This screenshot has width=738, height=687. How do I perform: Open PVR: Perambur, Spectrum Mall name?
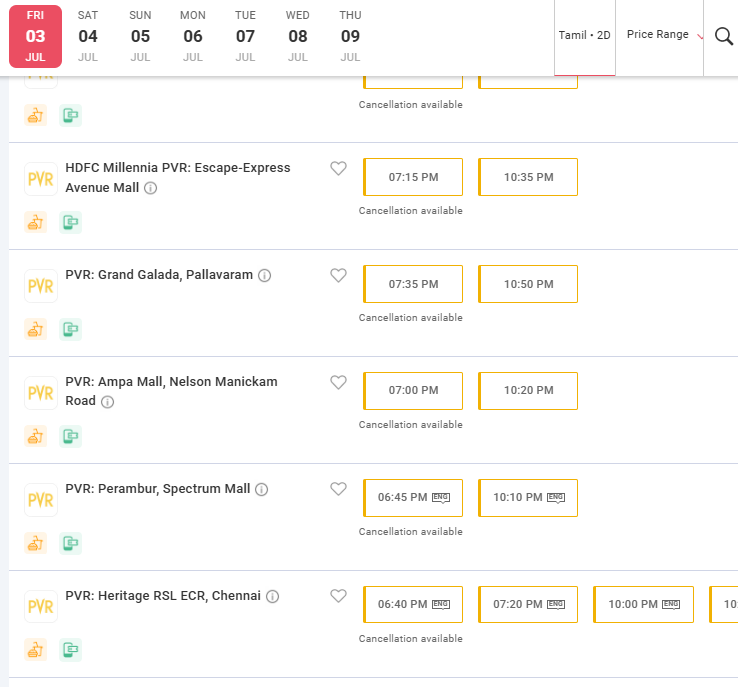coord(158,489)
